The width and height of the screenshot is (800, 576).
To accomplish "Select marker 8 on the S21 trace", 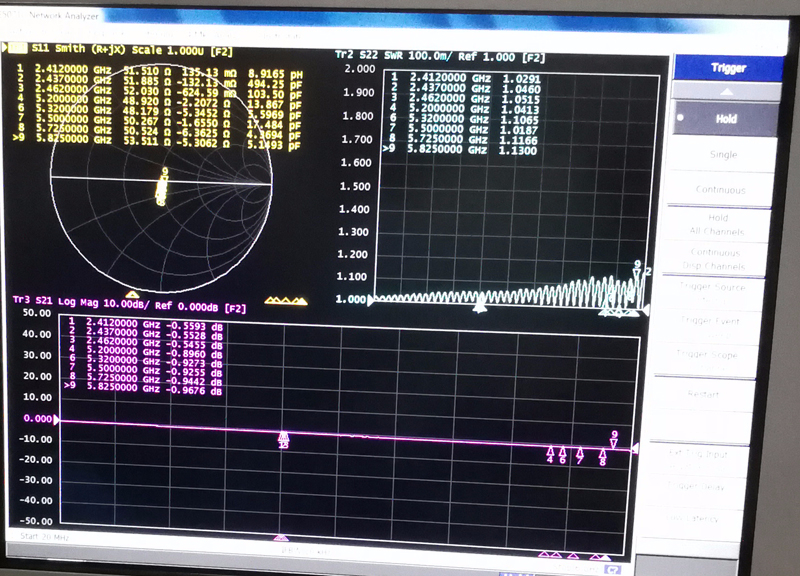I will point(602,457).
